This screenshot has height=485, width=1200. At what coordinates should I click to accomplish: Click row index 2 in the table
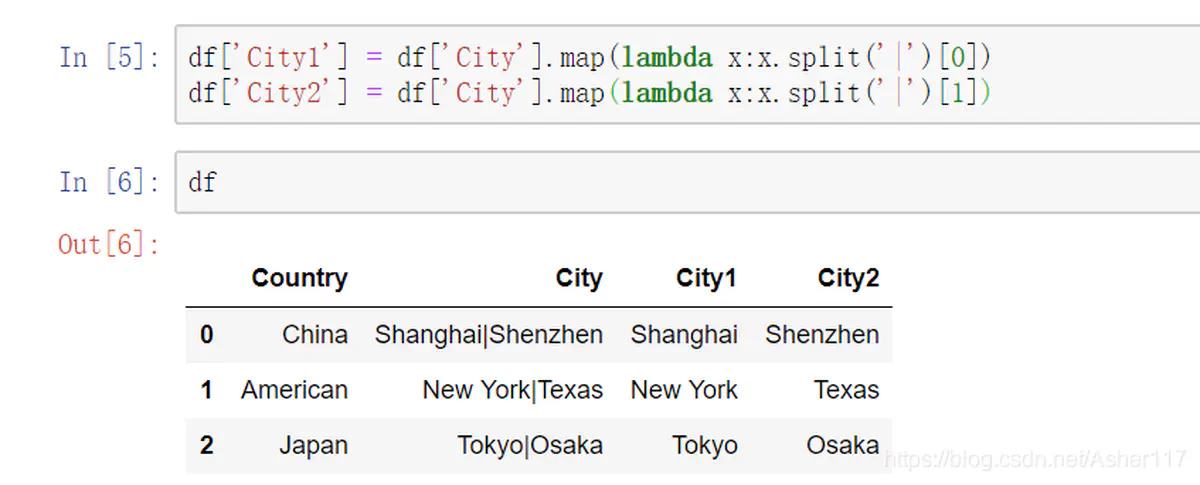tap(206, 444)
